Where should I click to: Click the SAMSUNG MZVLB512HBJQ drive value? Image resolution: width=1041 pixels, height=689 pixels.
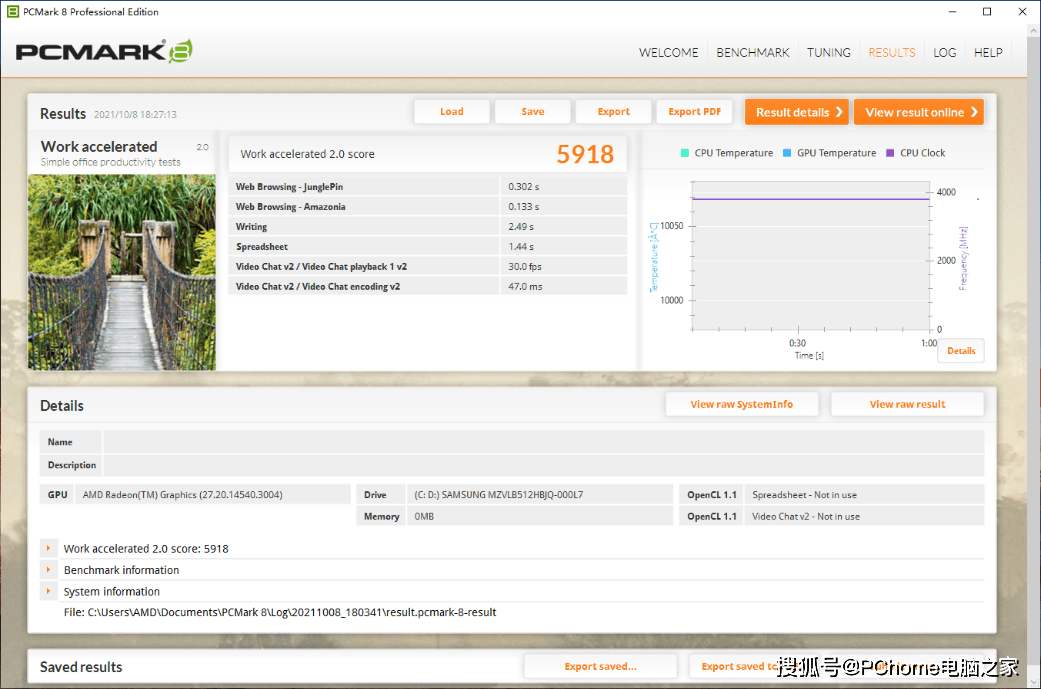[499, 495]
